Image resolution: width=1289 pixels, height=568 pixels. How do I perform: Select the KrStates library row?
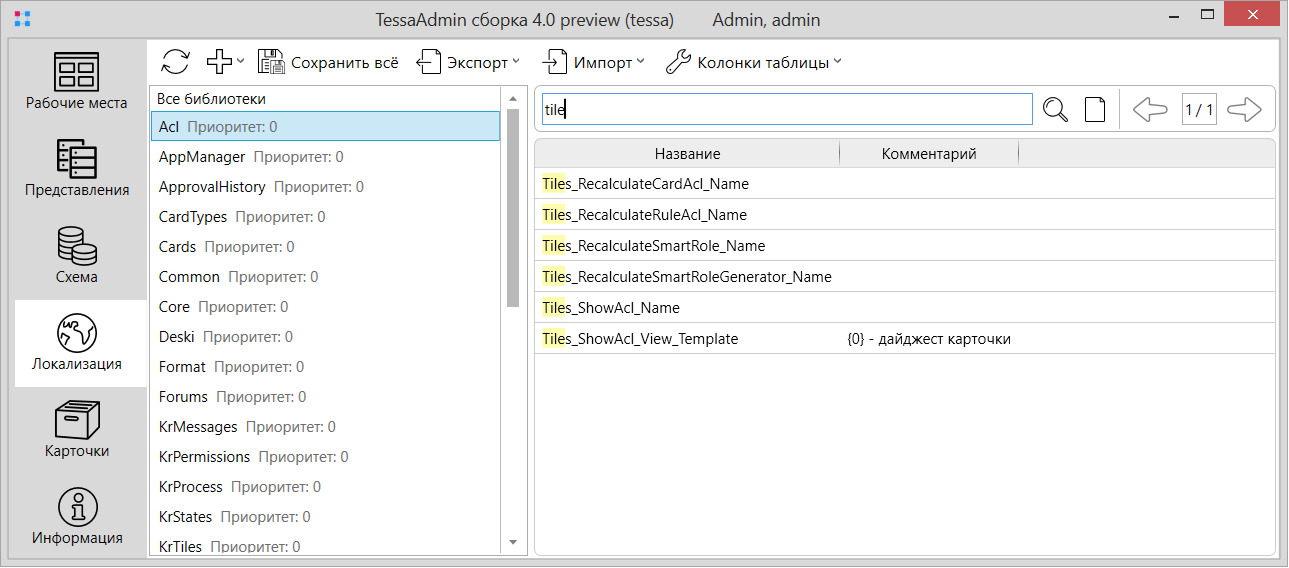coord(325,517)
